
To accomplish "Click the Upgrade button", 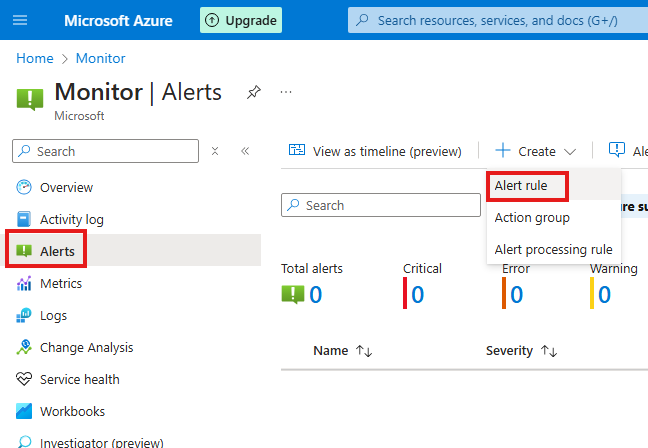I will [x=241, y=20].
